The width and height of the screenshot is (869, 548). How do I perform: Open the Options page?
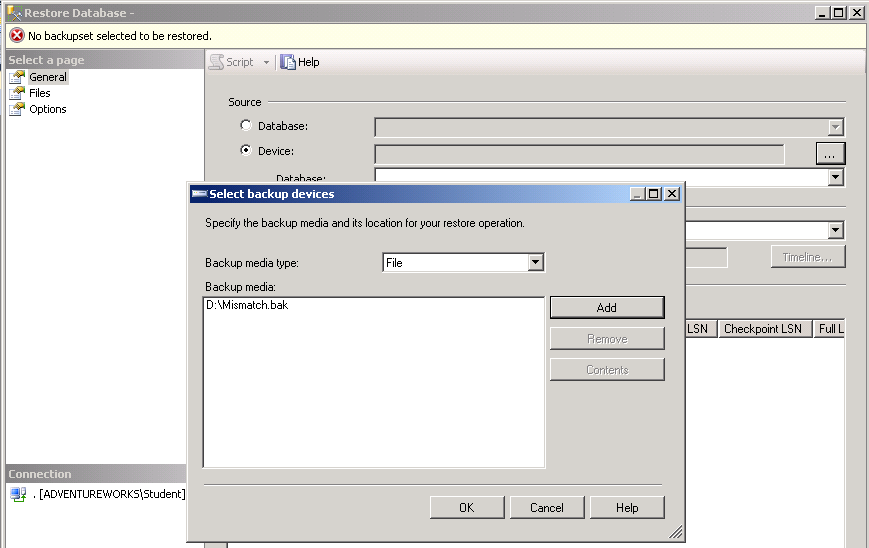click(47, 109)
